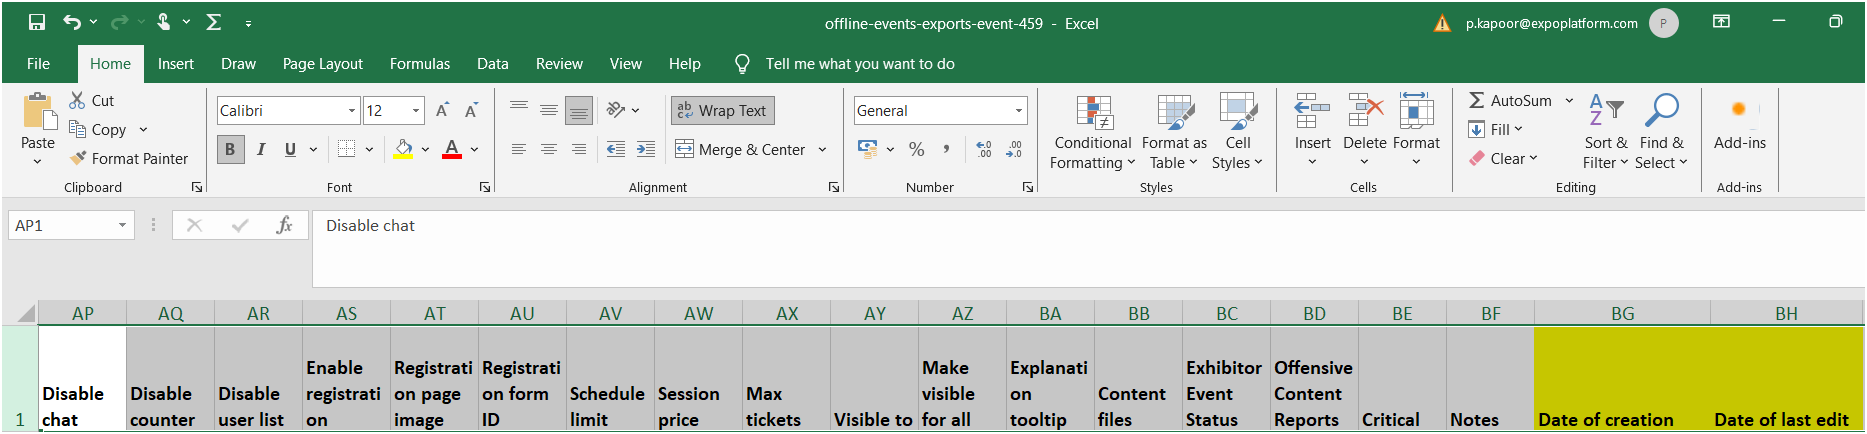Screen dimensions: 1867x434
Task: Toggle Bold formatting
Action: 230,149
